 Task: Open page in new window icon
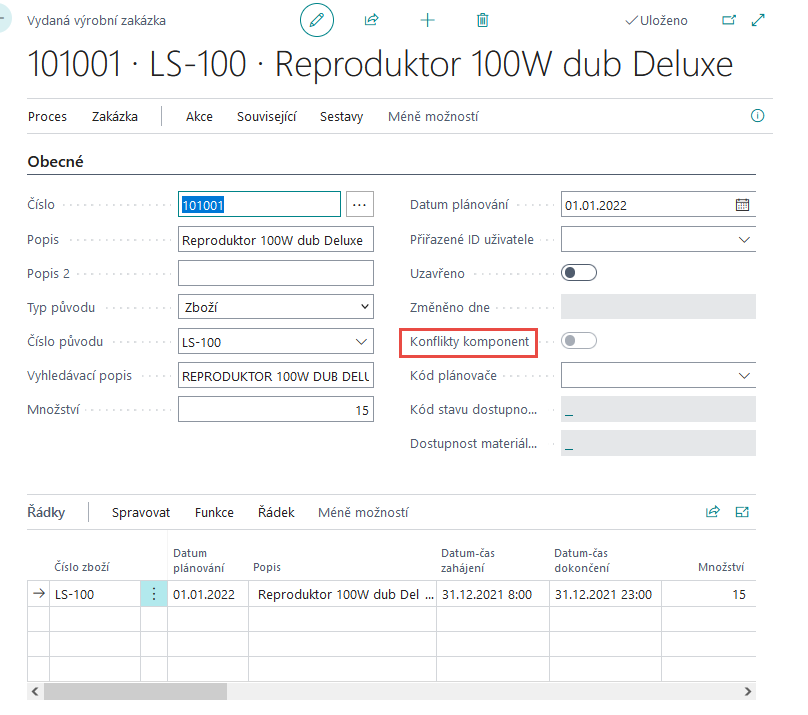point(728,20)
